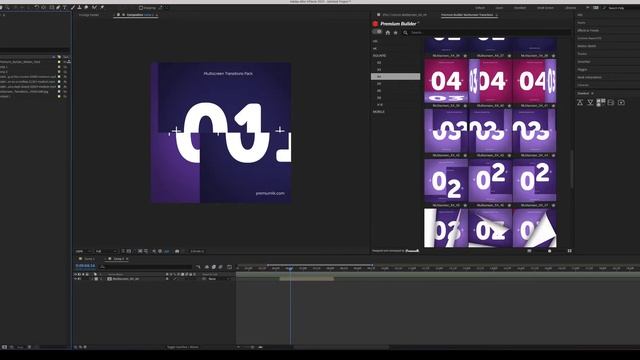The height and width of the screenshot is (360, 640).
Task: Open Premium Builder home page icon
Action: pos(388,32)
